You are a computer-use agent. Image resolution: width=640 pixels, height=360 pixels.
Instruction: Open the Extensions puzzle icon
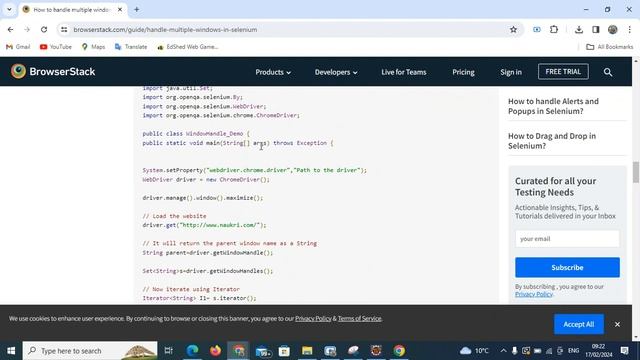pyautogui.click(x=554, y=29)
